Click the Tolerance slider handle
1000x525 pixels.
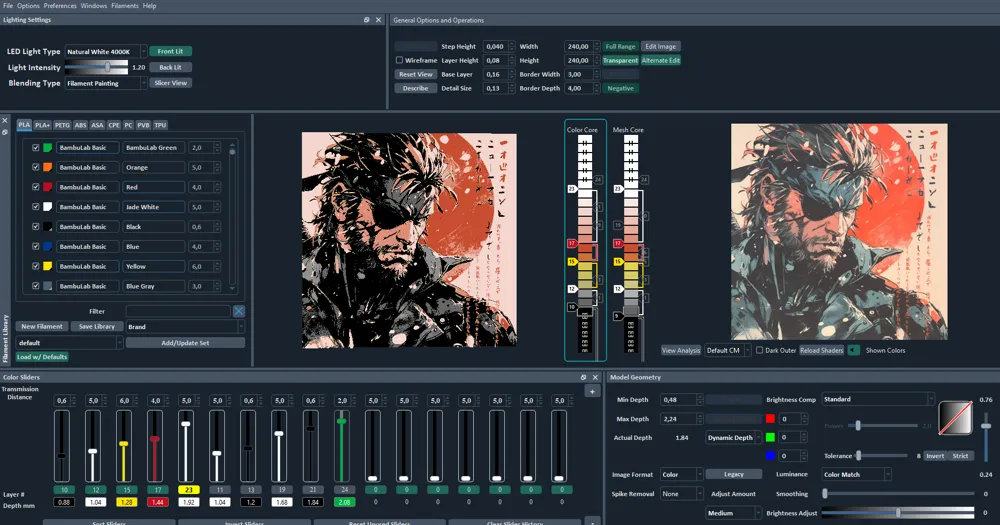(858, 455)
